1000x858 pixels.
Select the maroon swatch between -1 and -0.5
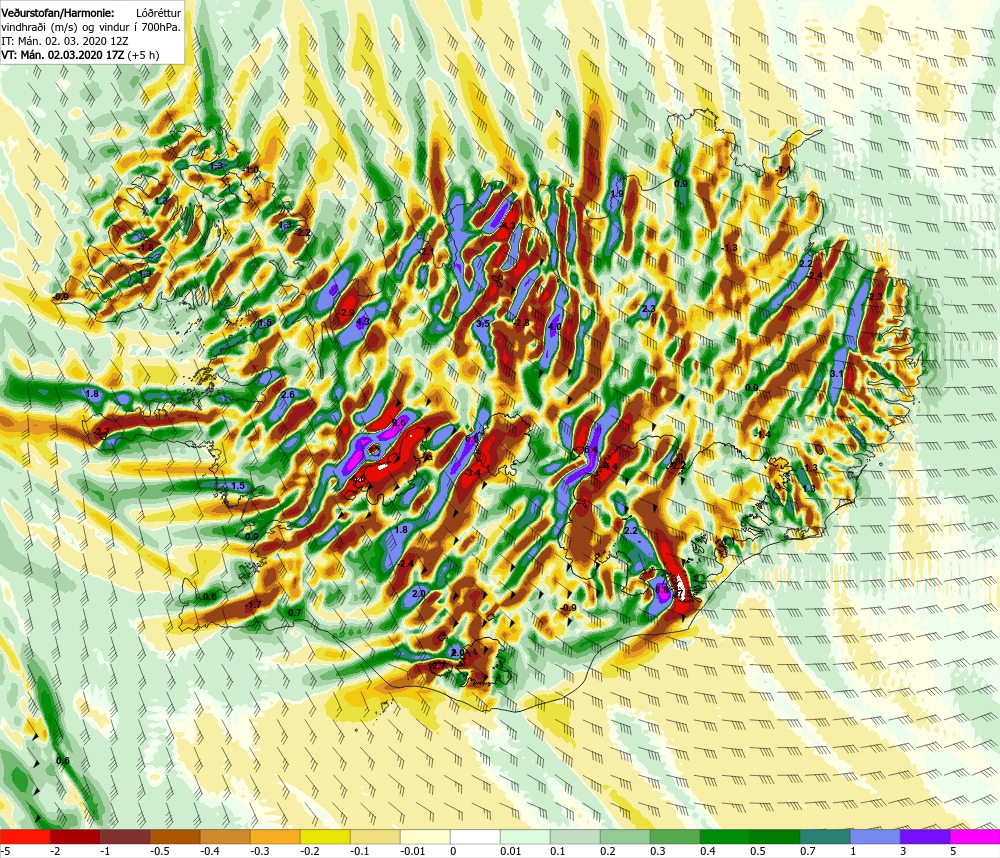[x=125, y=837]
